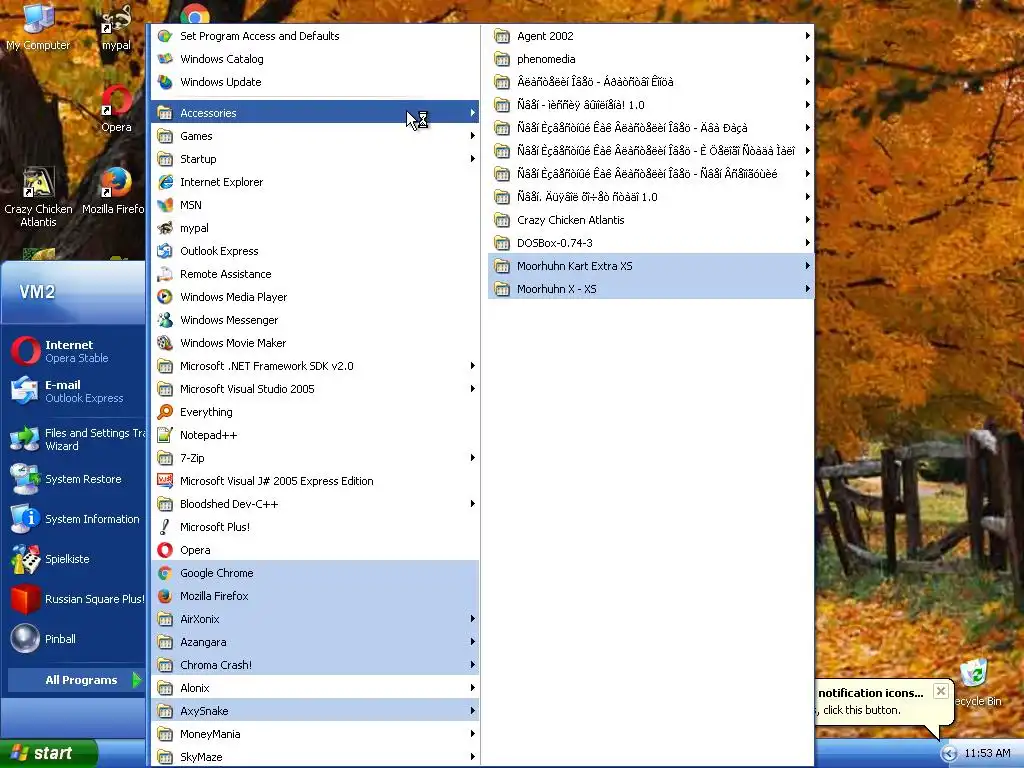
Task: Launch Windows Update from its icon
Action: [165, 82]
